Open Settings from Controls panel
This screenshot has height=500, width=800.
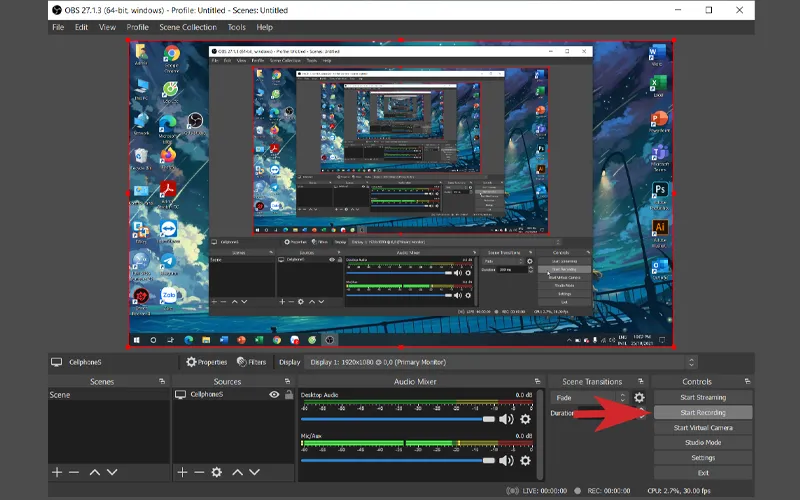(703, 458)
